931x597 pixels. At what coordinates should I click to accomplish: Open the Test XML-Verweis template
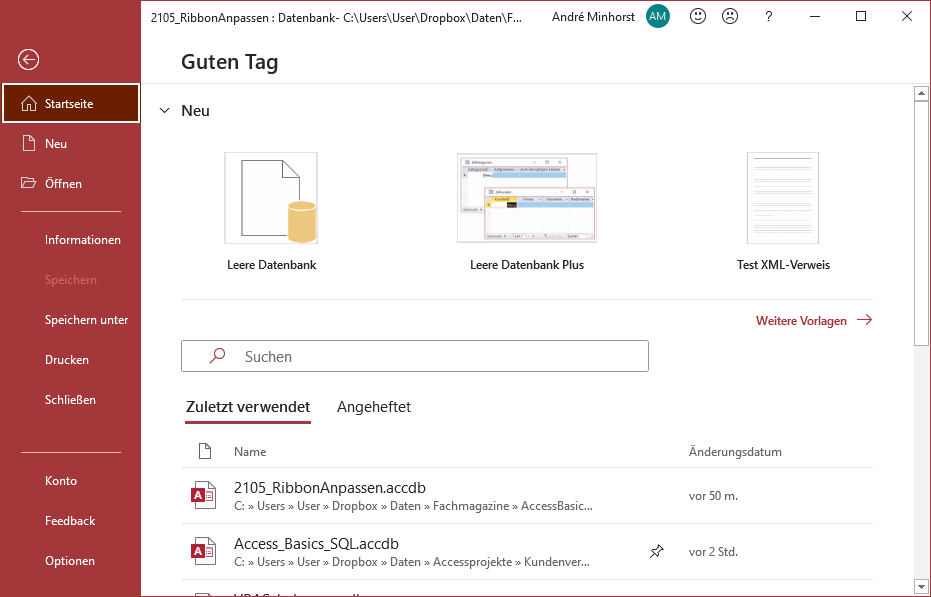coord(783,198)
